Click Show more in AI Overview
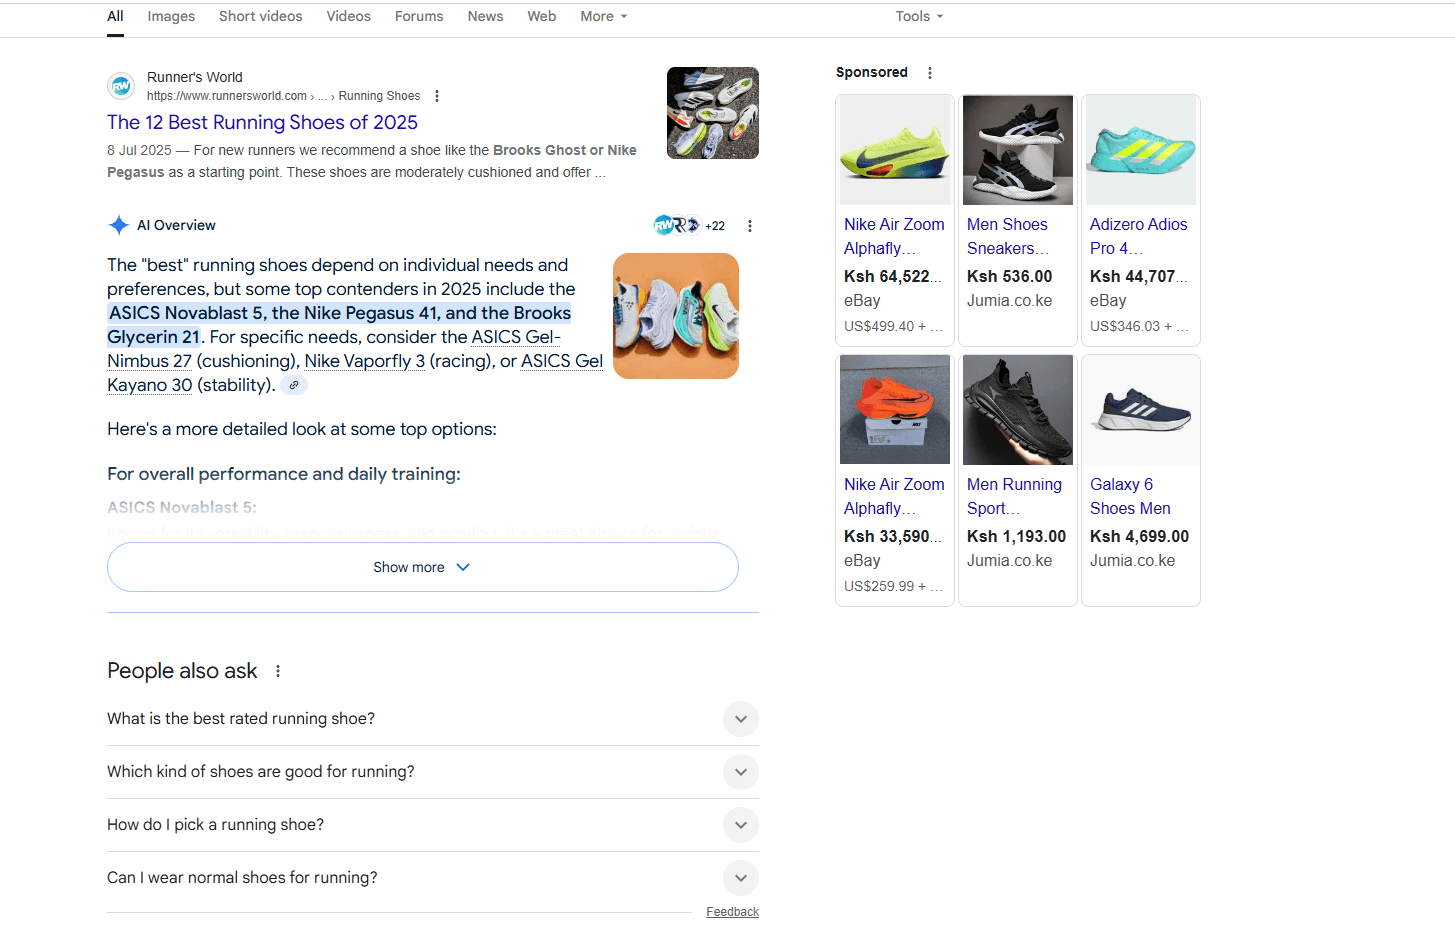 pos(423,567)
